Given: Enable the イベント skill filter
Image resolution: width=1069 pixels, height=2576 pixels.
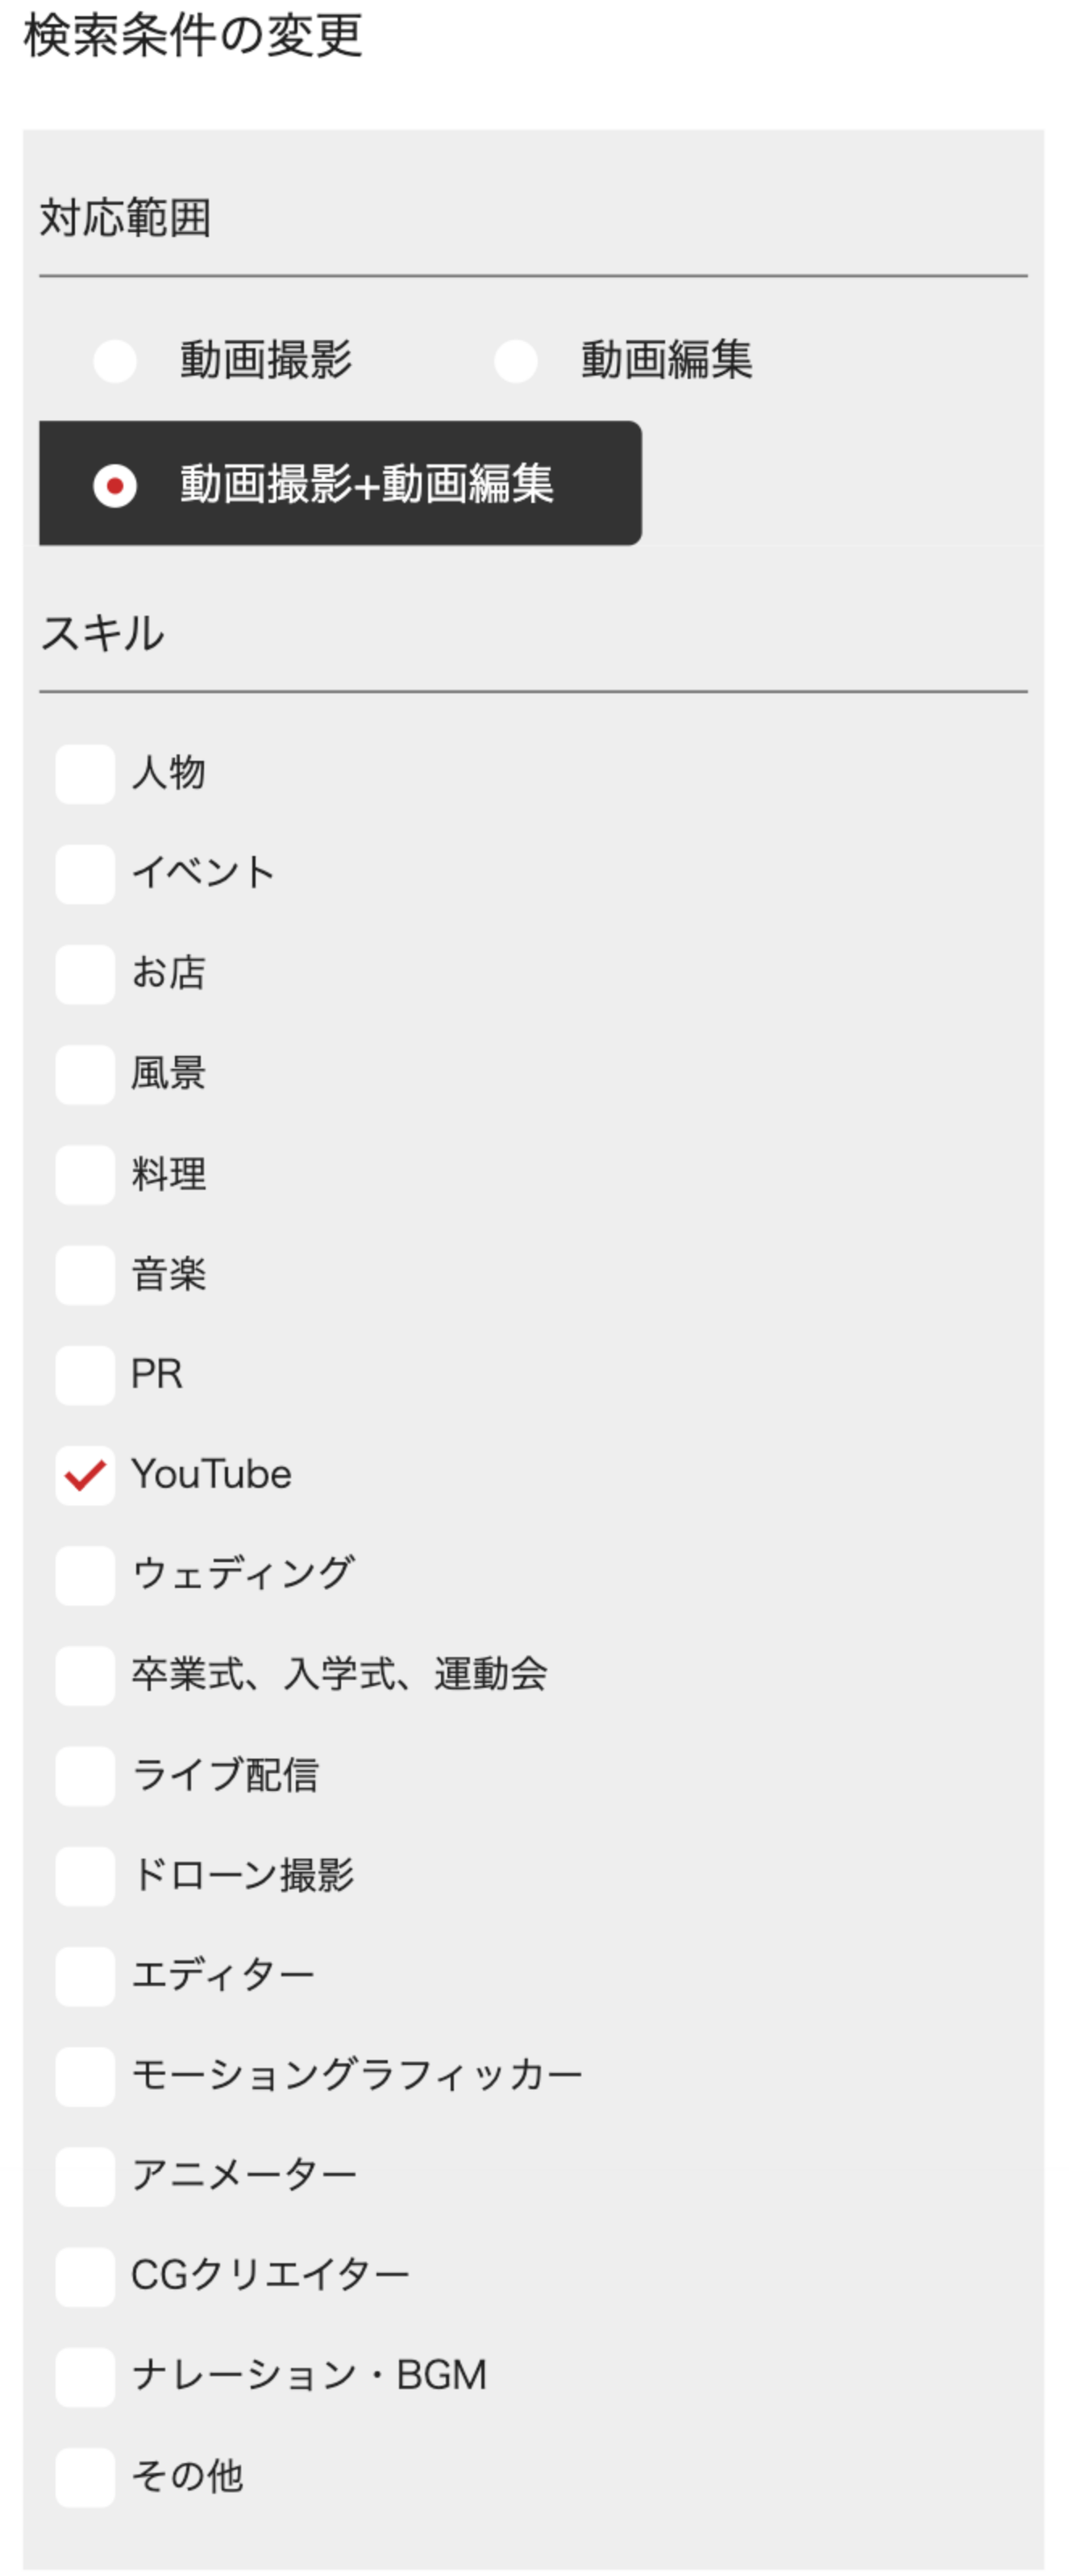Looking at the screenshot, I should coord(86,874).
